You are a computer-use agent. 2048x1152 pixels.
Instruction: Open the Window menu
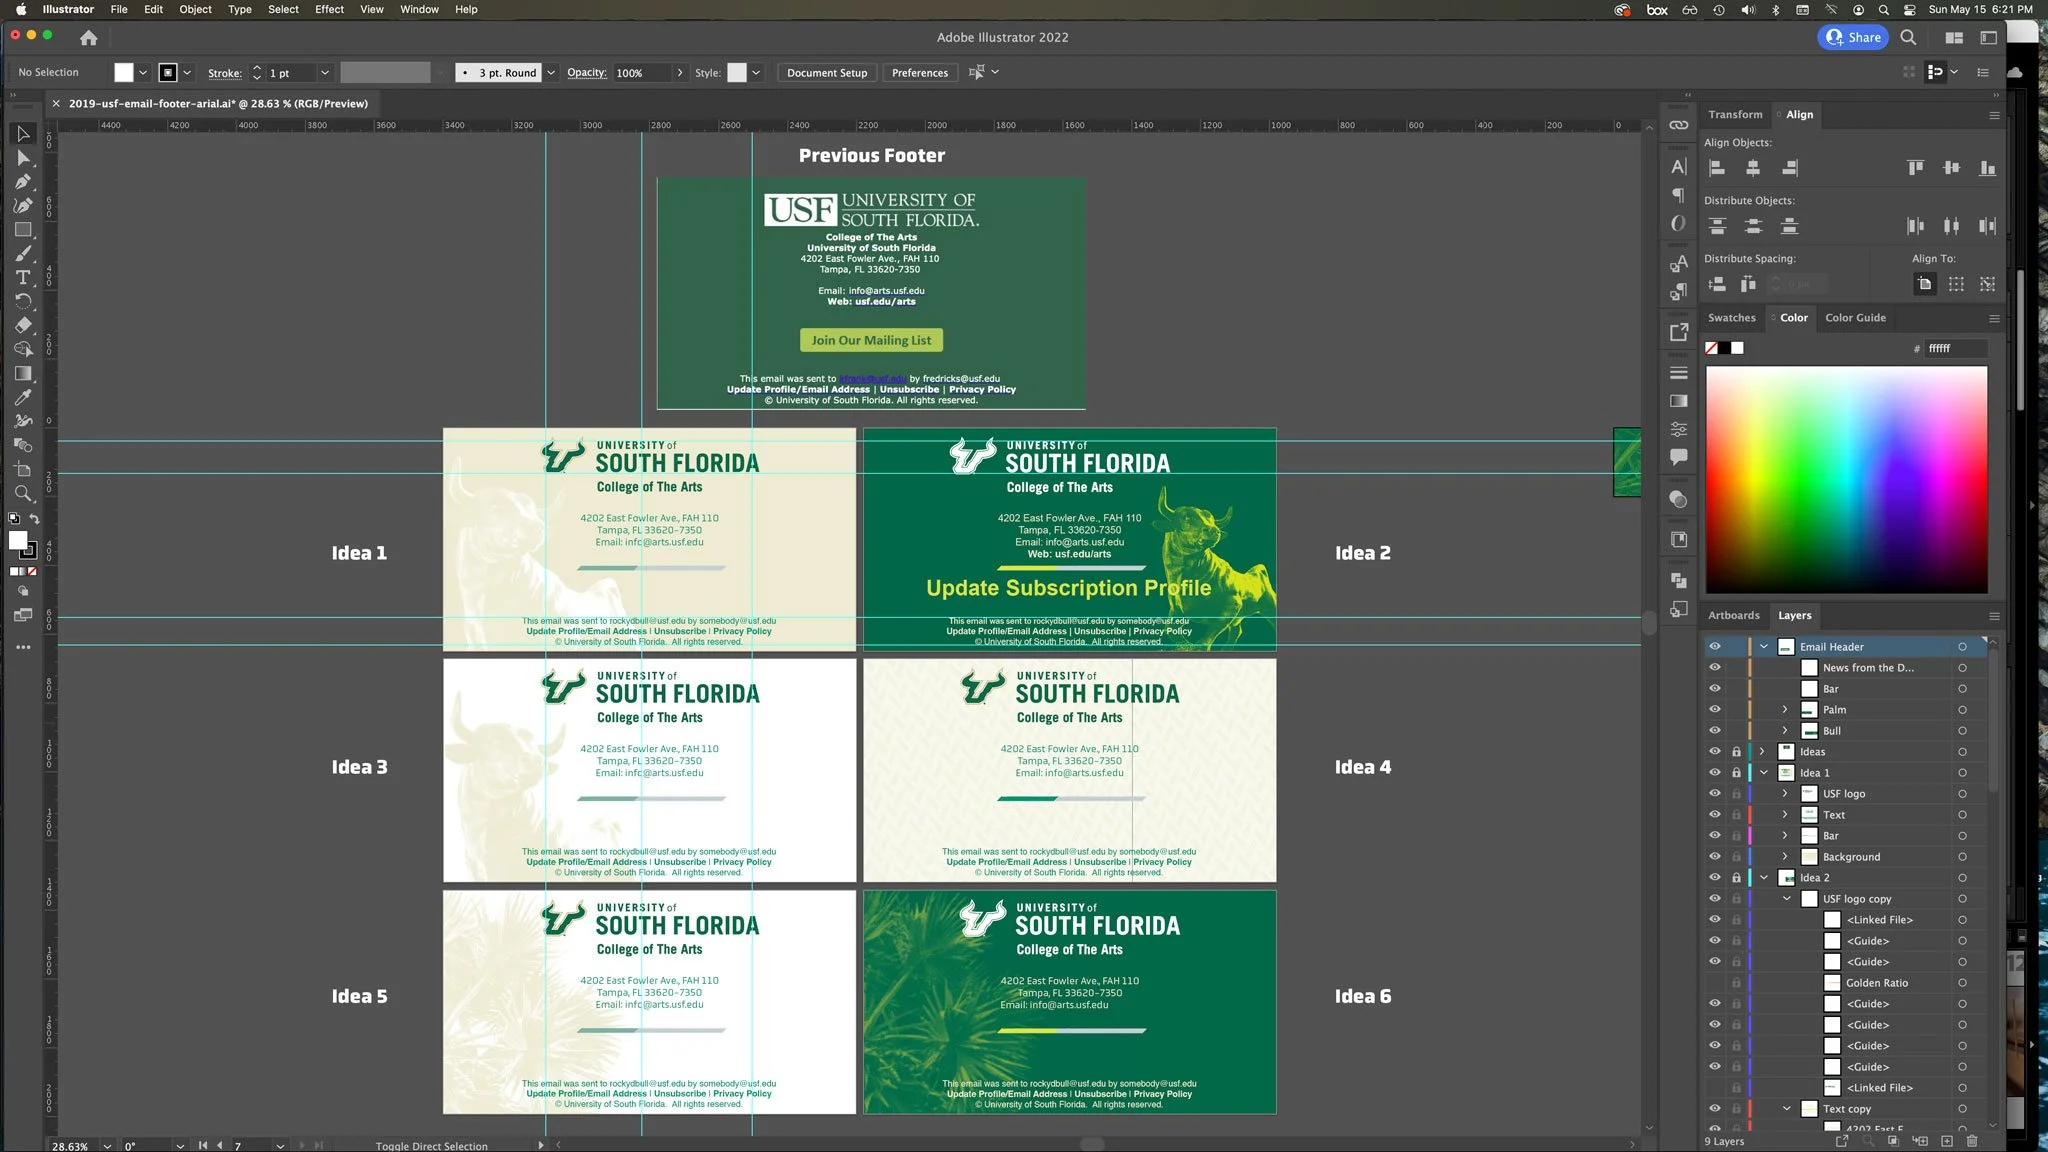click(x=419, y=9)
